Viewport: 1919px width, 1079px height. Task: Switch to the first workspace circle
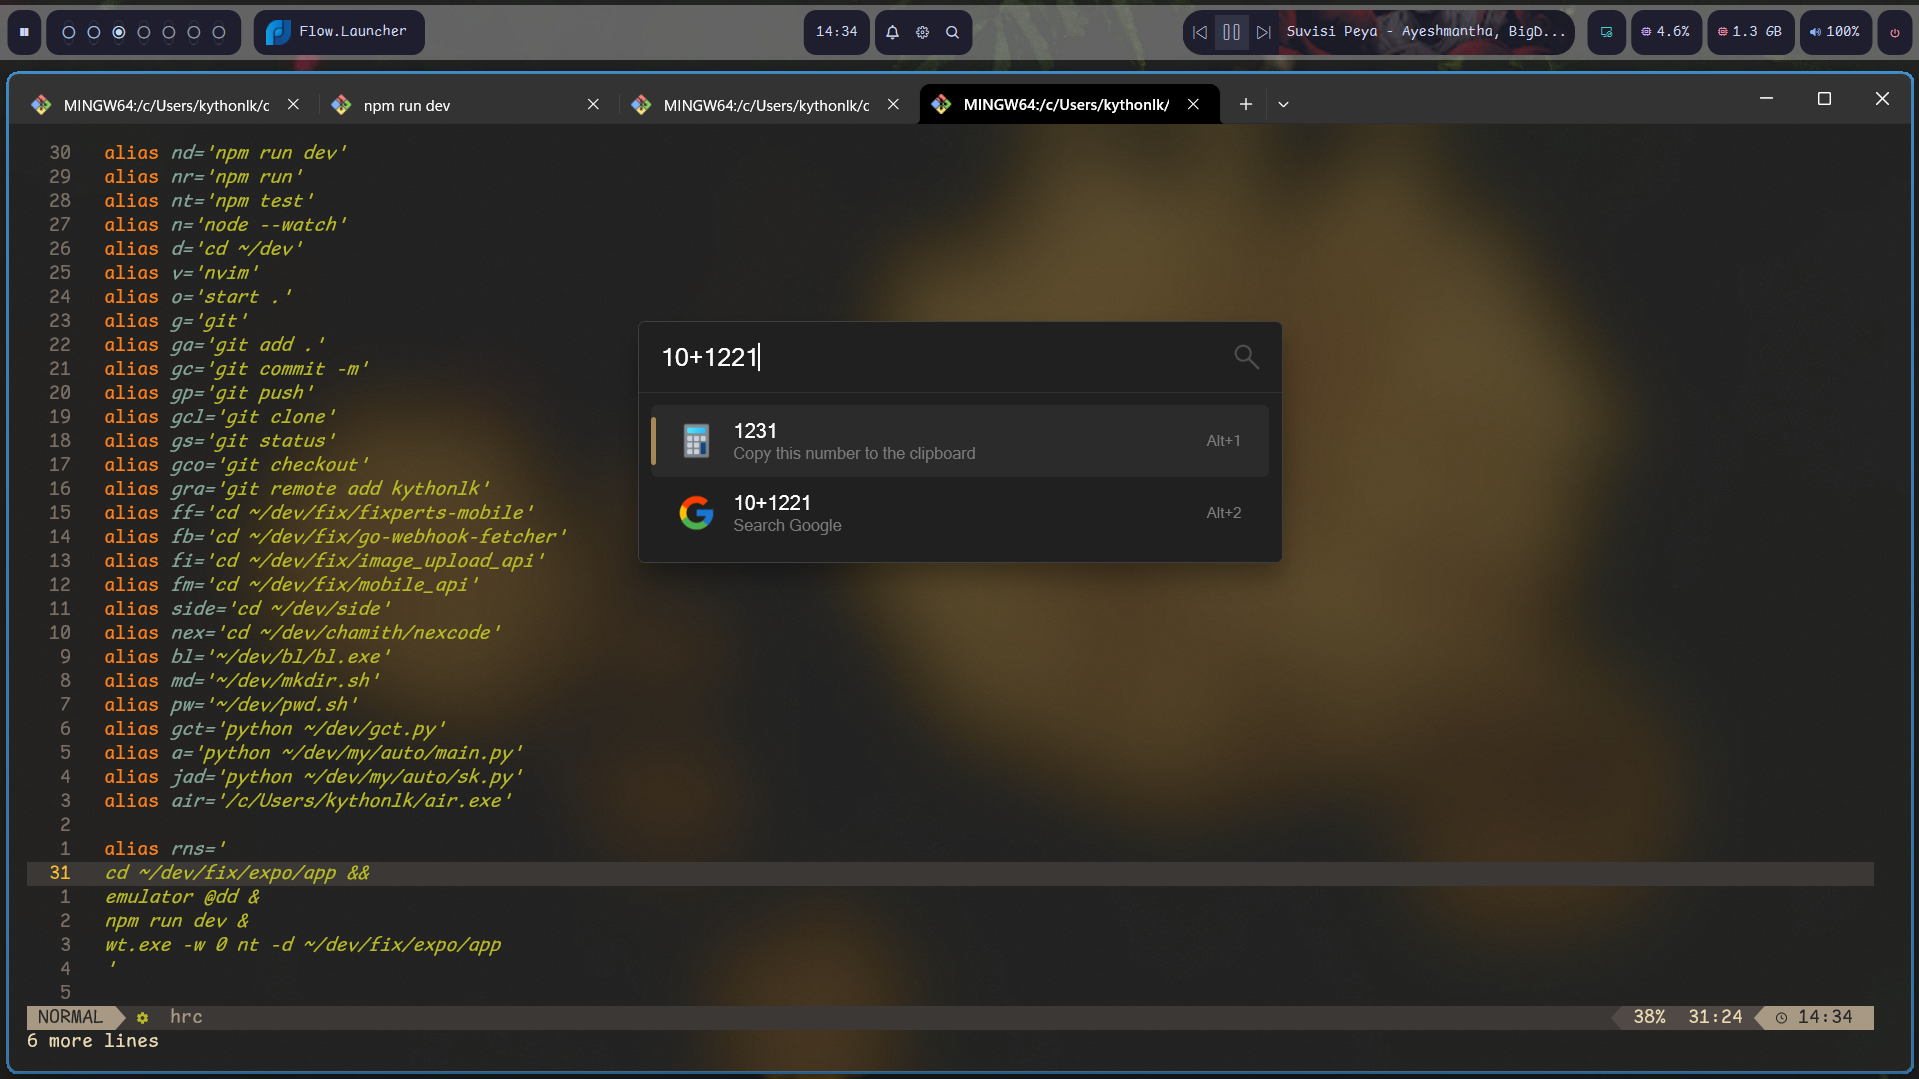click(69, 32)
